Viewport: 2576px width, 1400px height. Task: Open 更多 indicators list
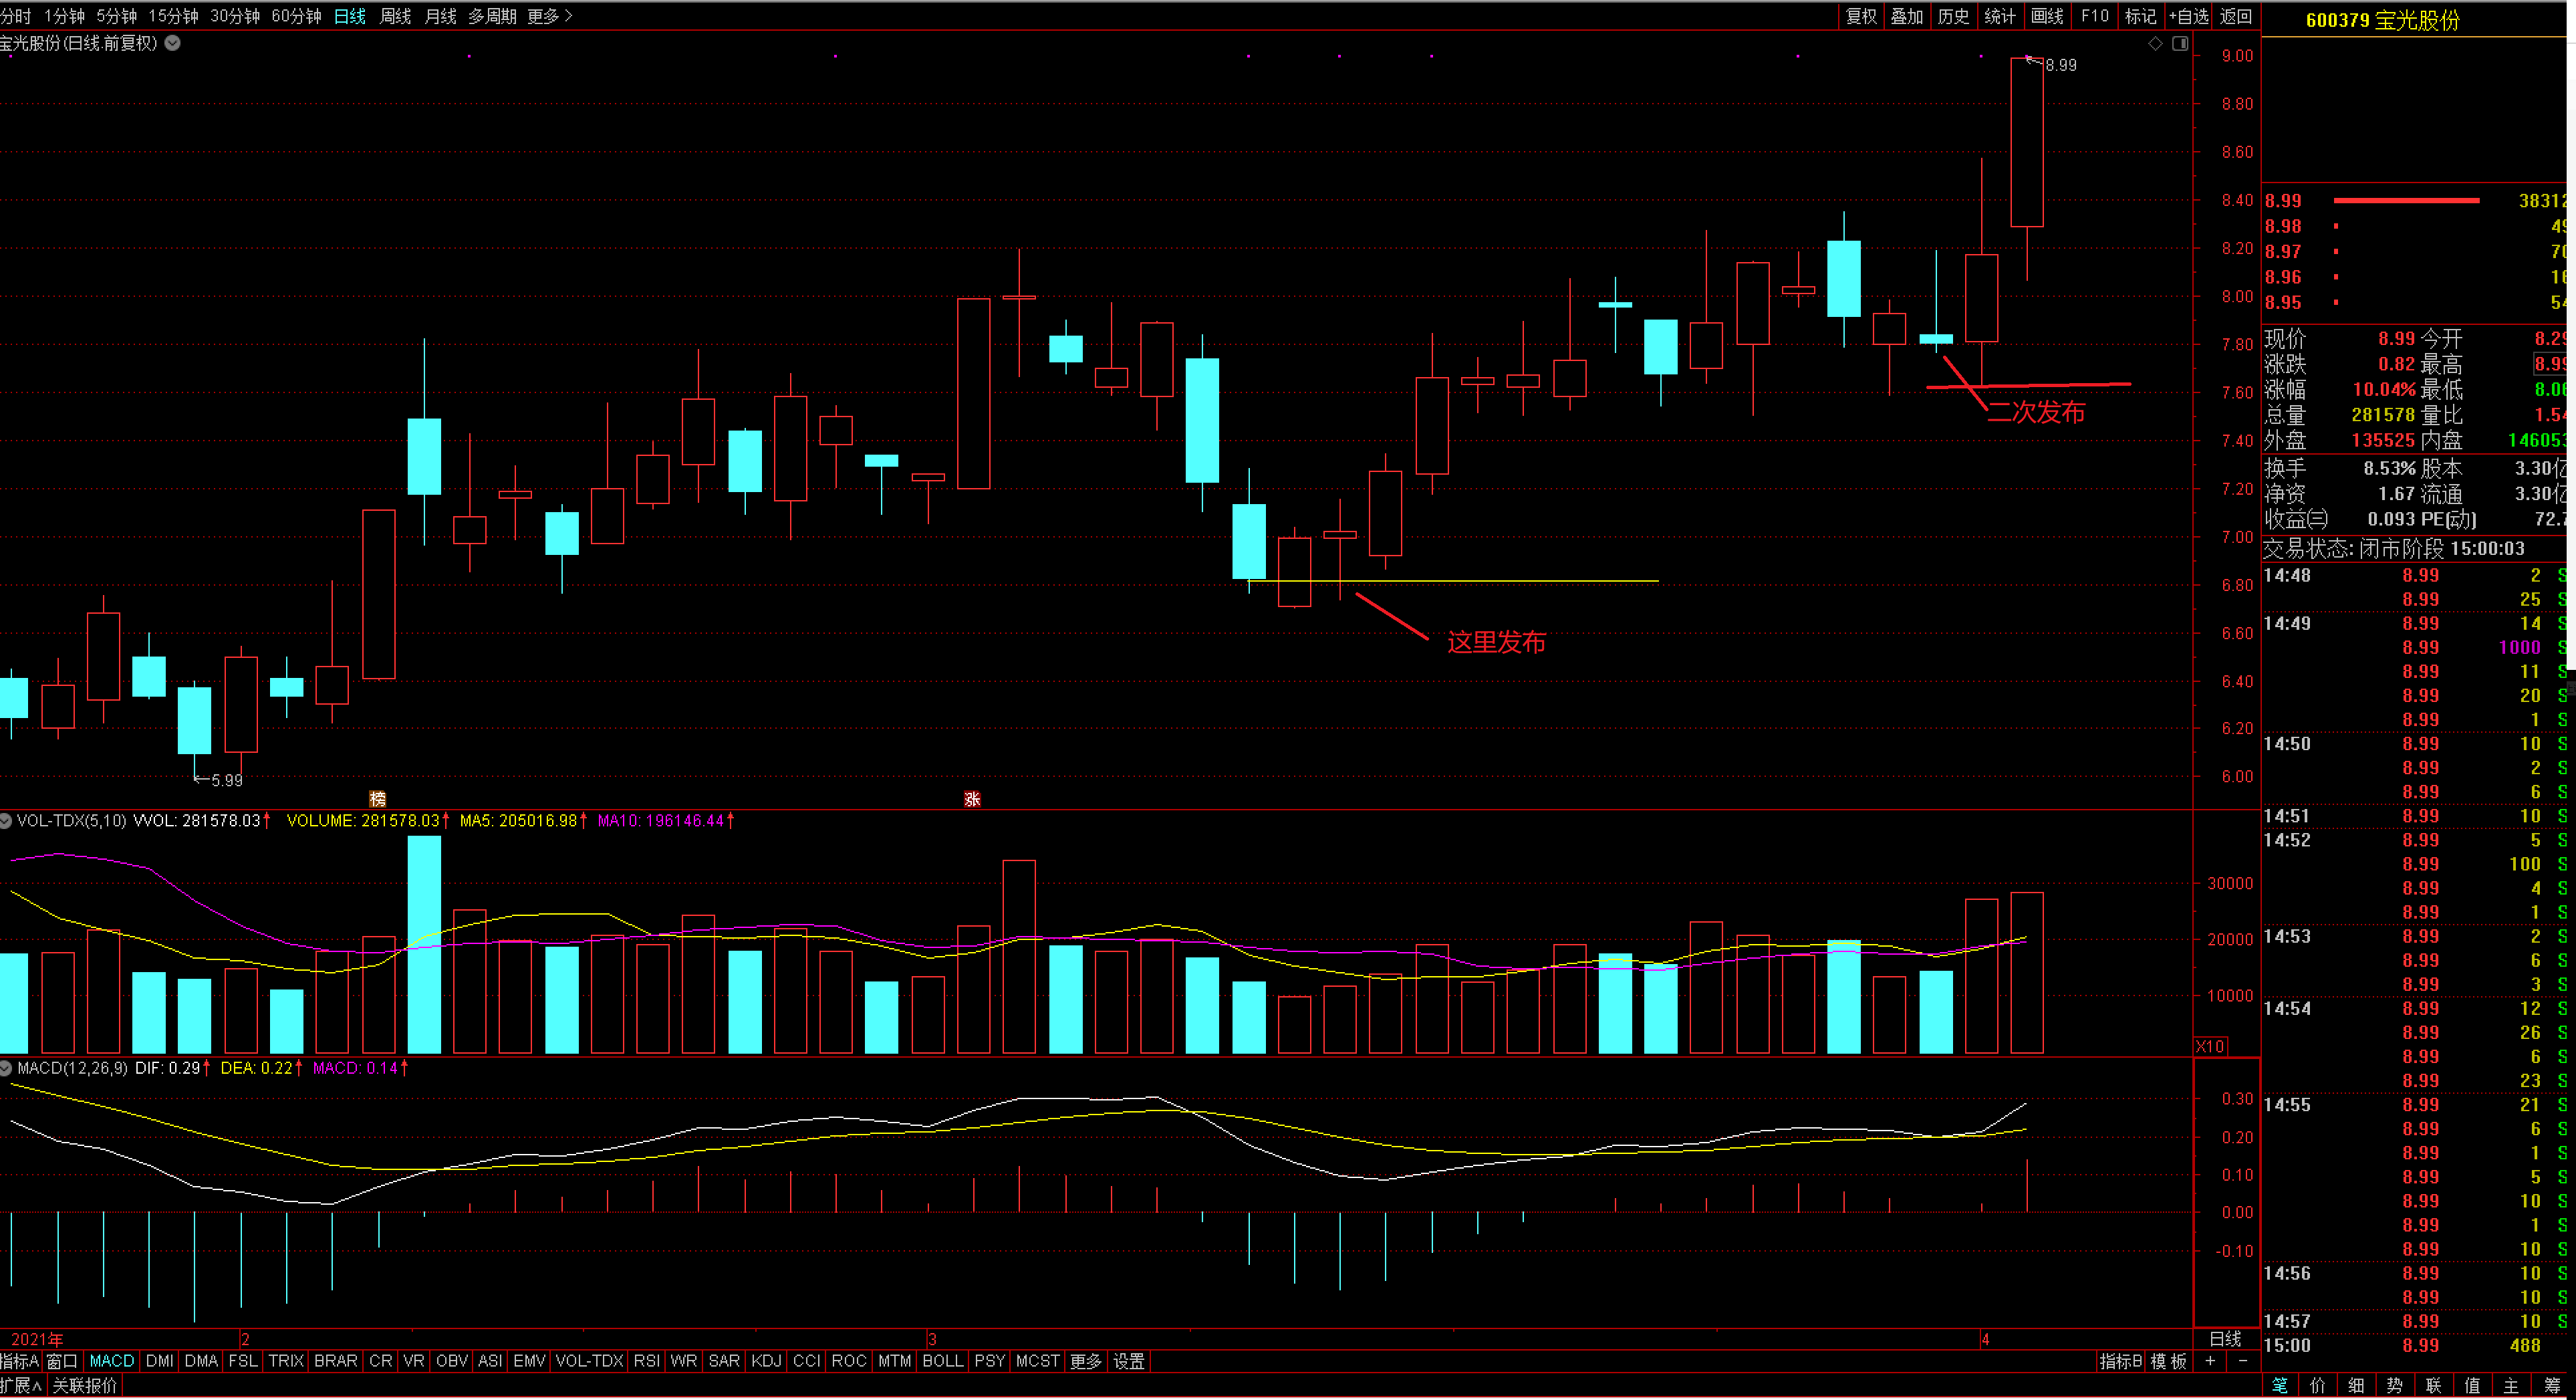[x=1086, y=1362]
